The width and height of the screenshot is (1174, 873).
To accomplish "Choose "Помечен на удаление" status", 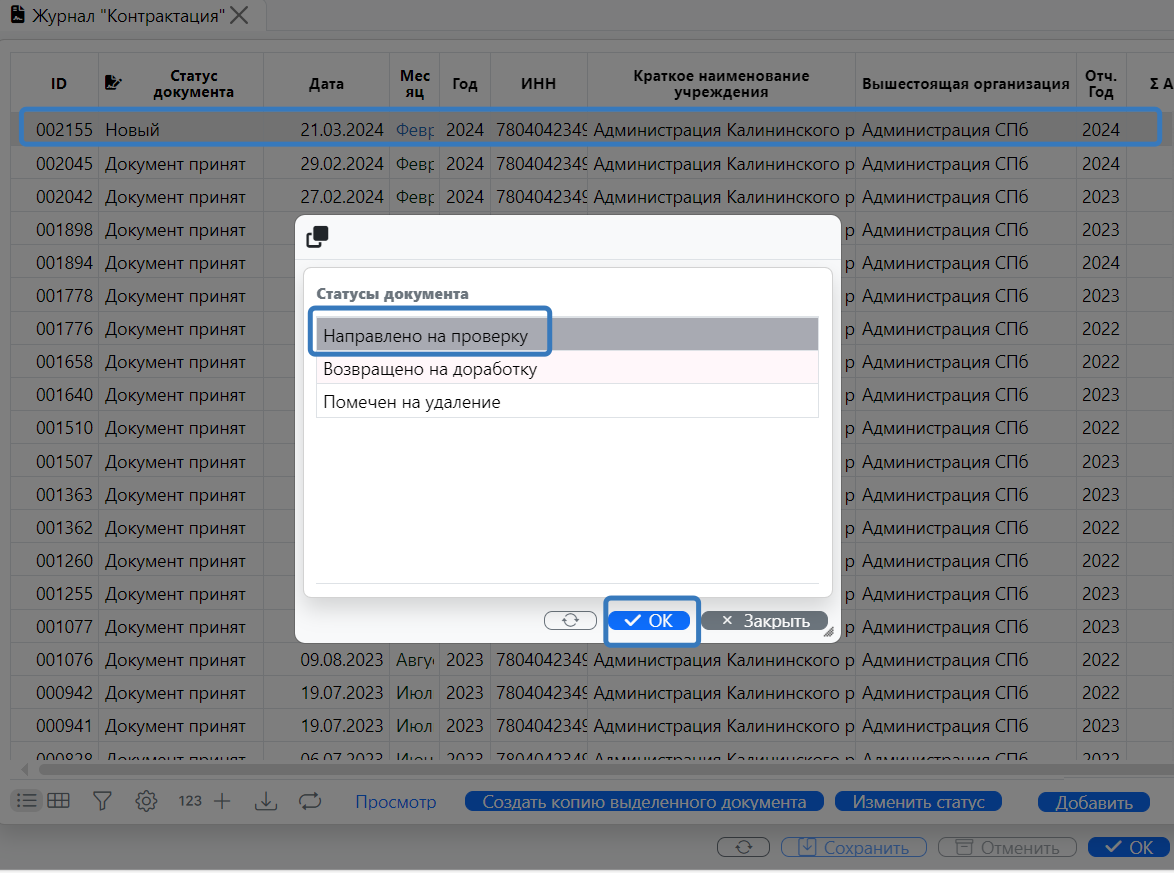I will 566,402.
